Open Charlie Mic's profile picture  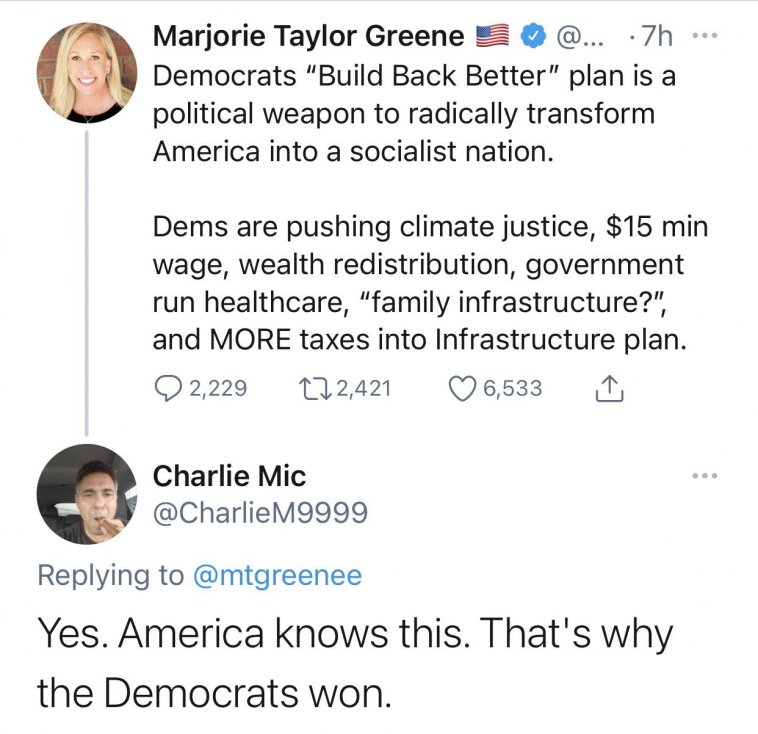[x=87, y=494]
